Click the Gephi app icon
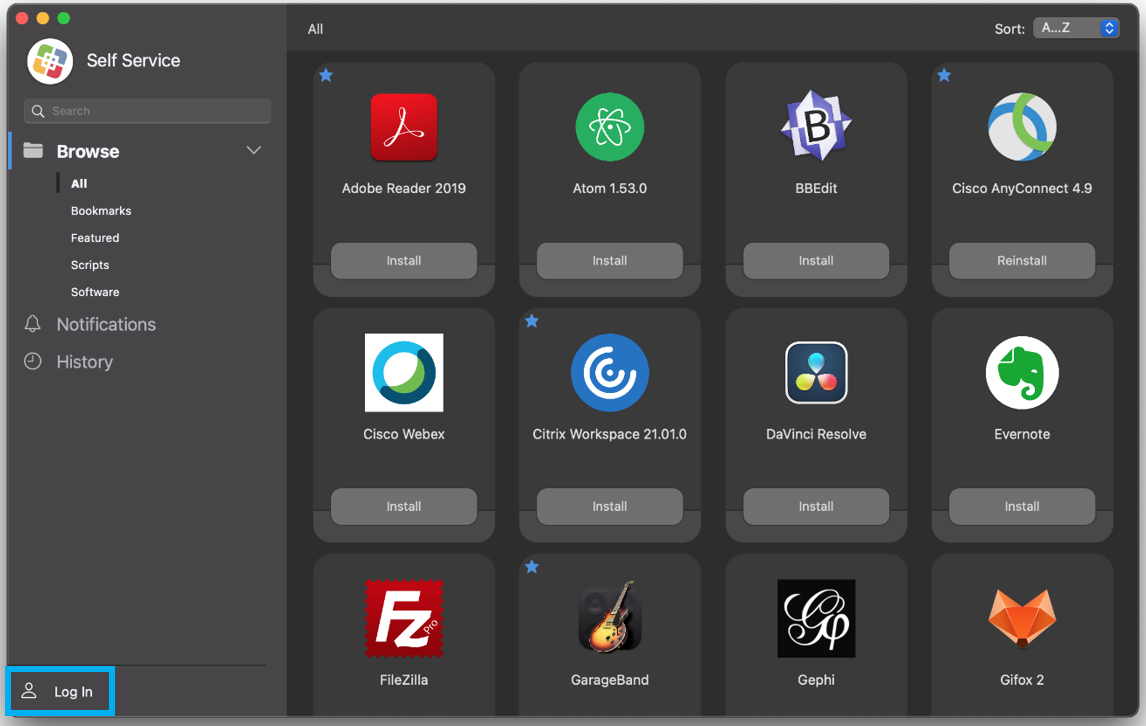The height and width of the screenshot is (726, 1146). [x=816, y=619]
